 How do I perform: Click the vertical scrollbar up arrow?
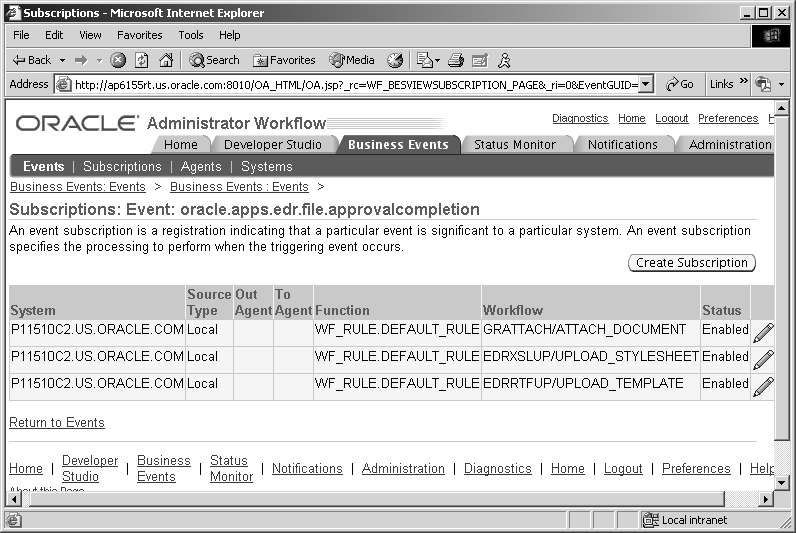[x=782, y=108]
